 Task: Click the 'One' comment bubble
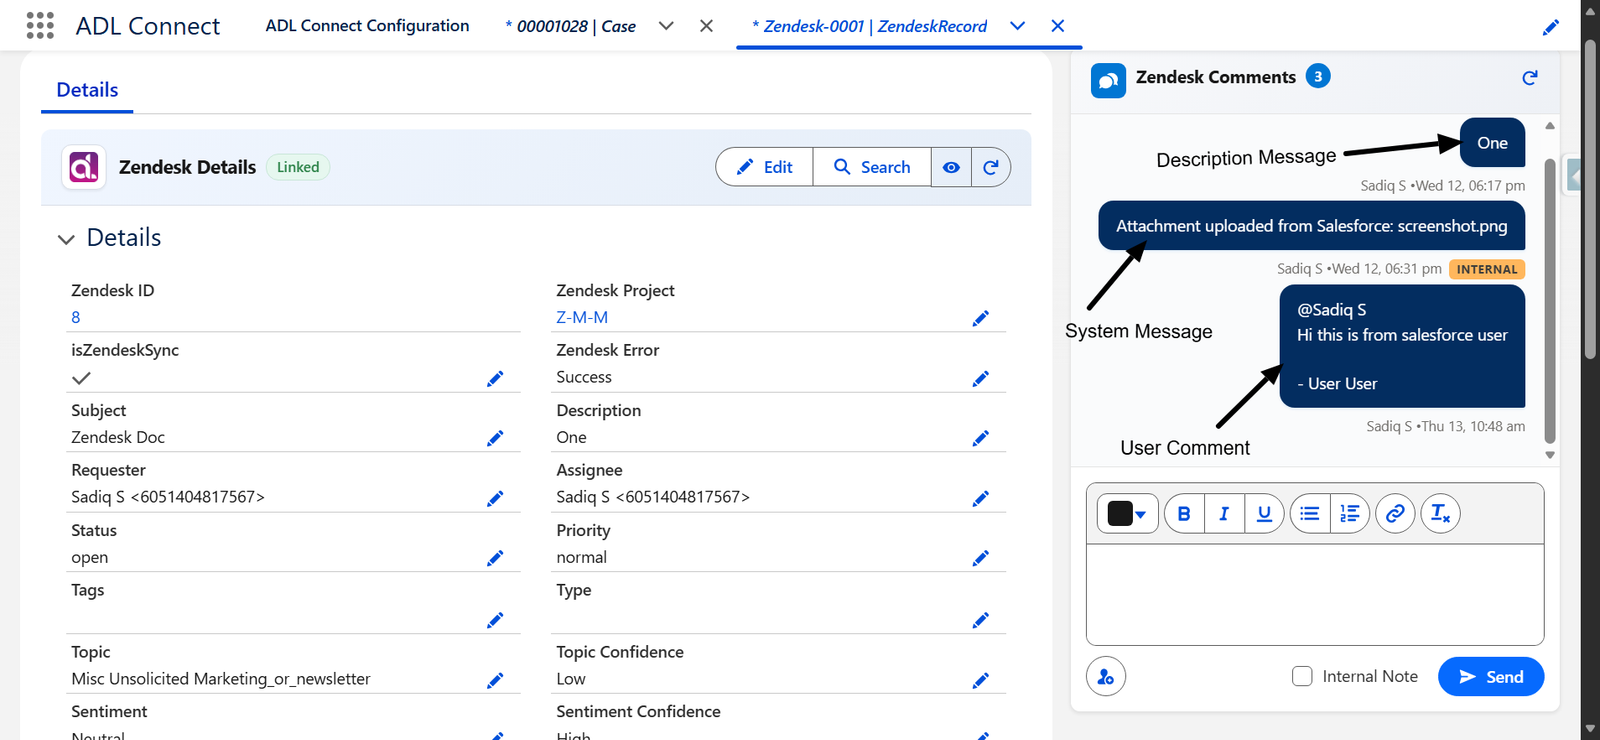[1492, 143]
